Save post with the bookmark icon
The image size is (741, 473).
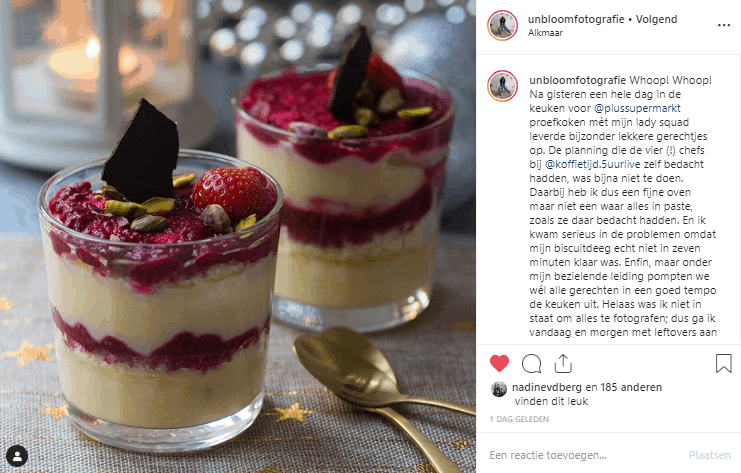724,363
